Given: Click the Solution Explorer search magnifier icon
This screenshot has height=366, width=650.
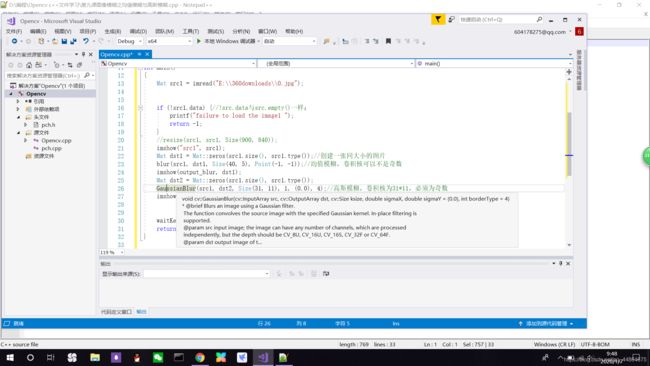Looking at the screenshot, I should click(87, 75).
